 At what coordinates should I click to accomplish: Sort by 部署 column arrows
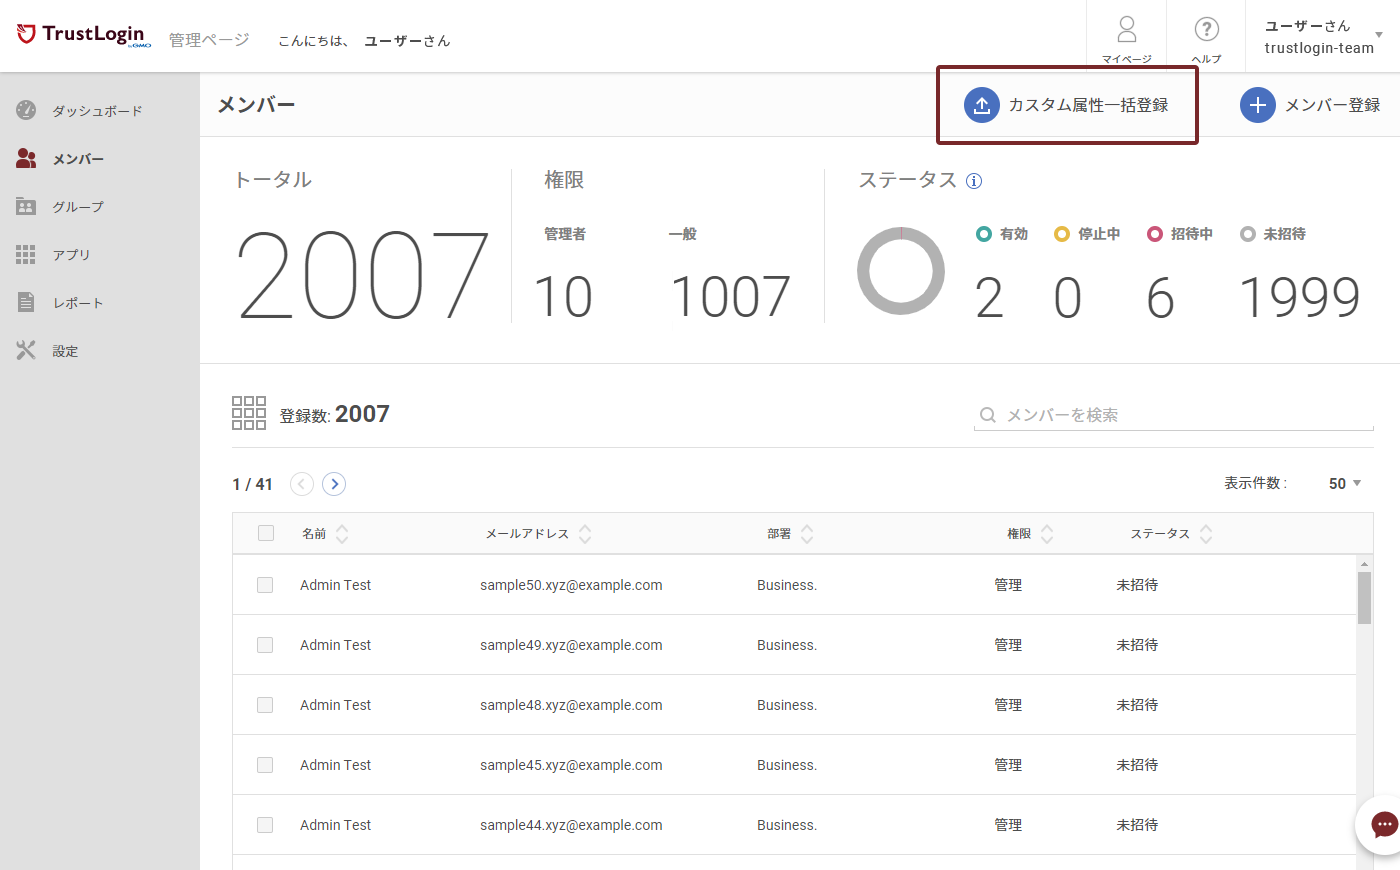coord(807,534)
